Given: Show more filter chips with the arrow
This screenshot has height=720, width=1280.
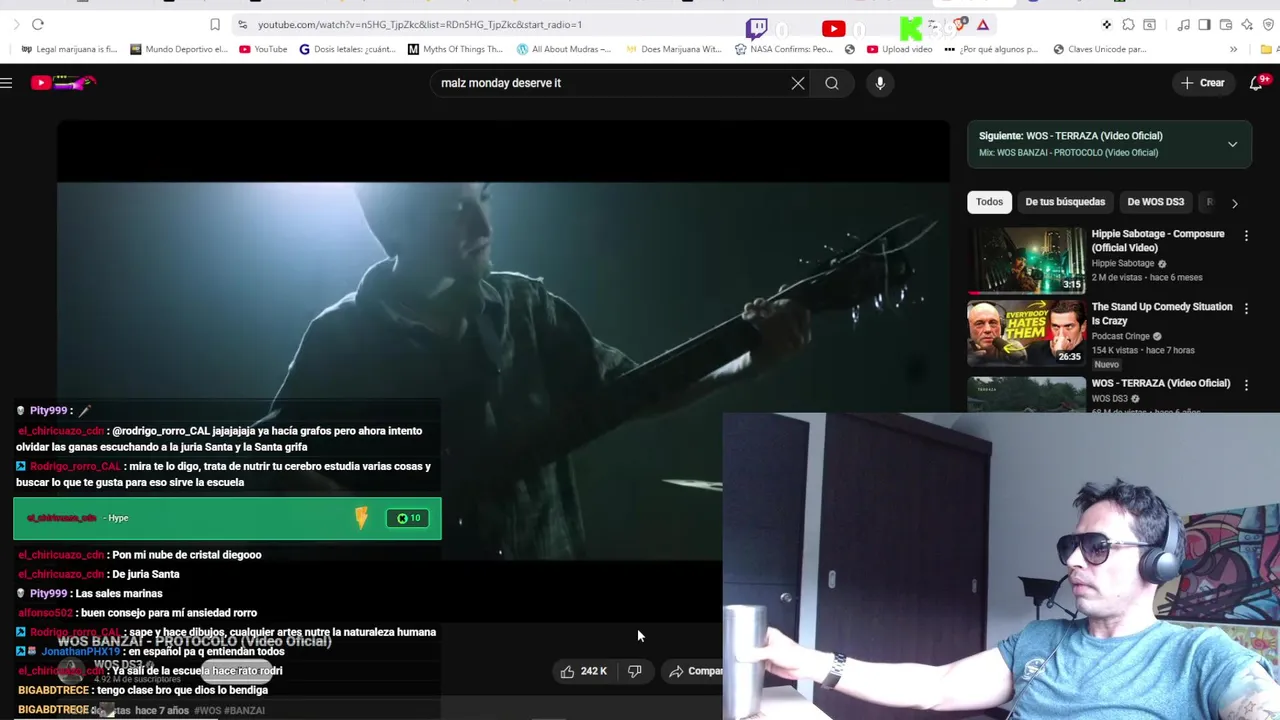Looking at the screenshot, I should point(1234,203).
